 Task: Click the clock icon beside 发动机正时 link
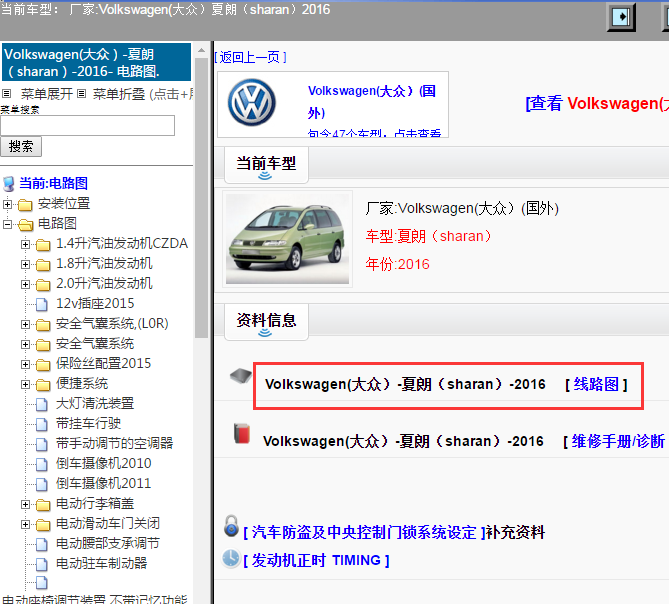pos(231,558)
